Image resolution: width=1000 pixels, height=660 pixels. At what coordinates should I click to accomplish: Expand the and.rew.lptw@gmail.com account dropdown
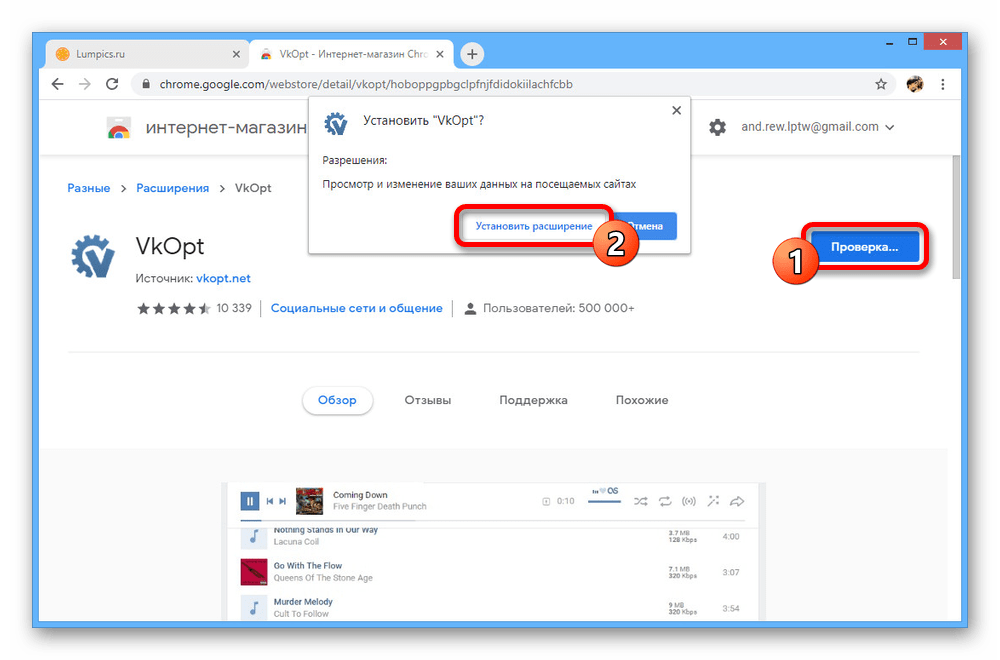pos(818,127)
